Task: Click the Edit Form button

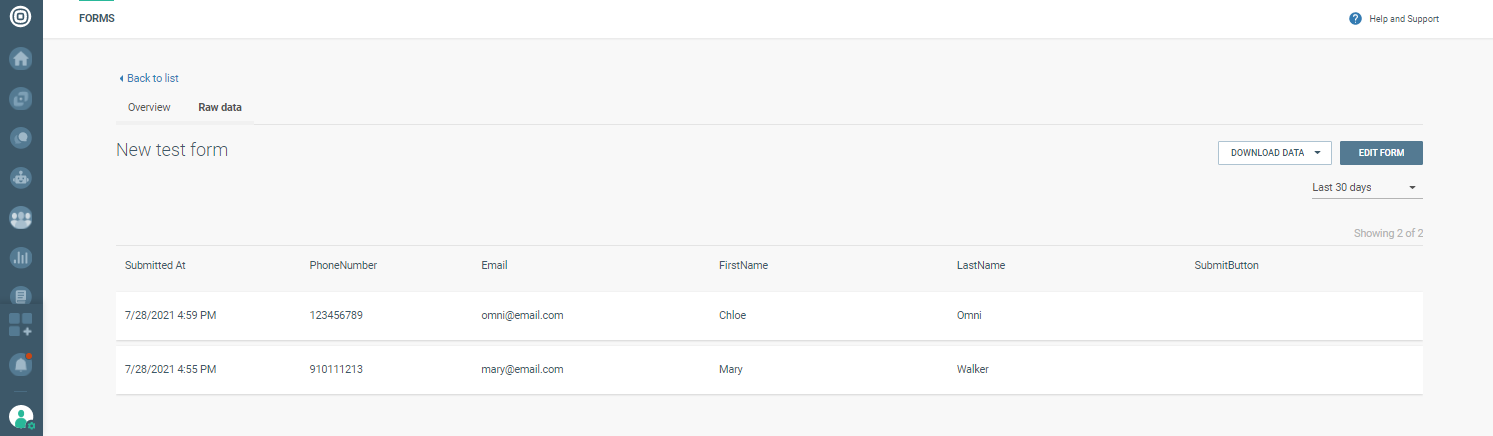Action: 1381,153
